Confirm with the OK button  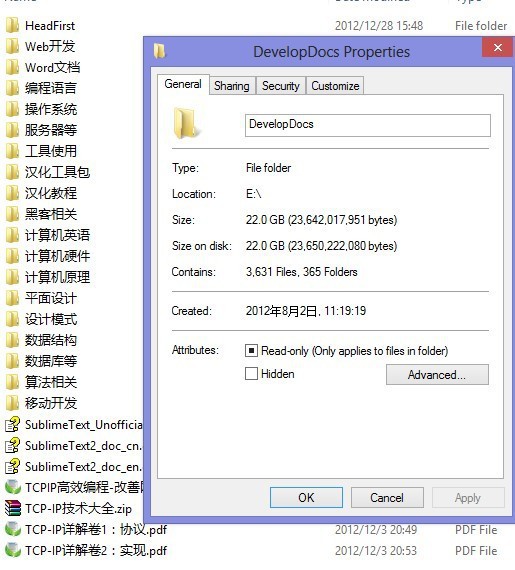pos(306,498)
